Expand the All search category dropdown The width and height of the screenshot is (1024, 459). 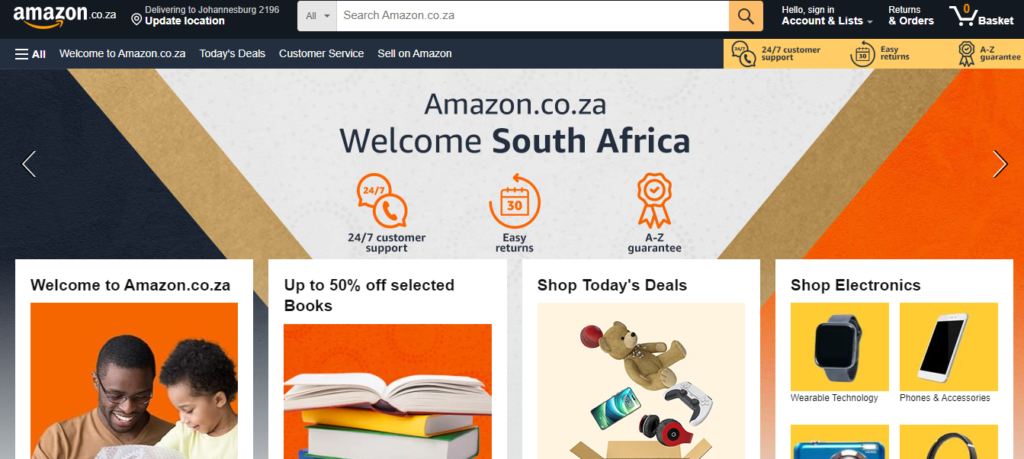(317, 16)
